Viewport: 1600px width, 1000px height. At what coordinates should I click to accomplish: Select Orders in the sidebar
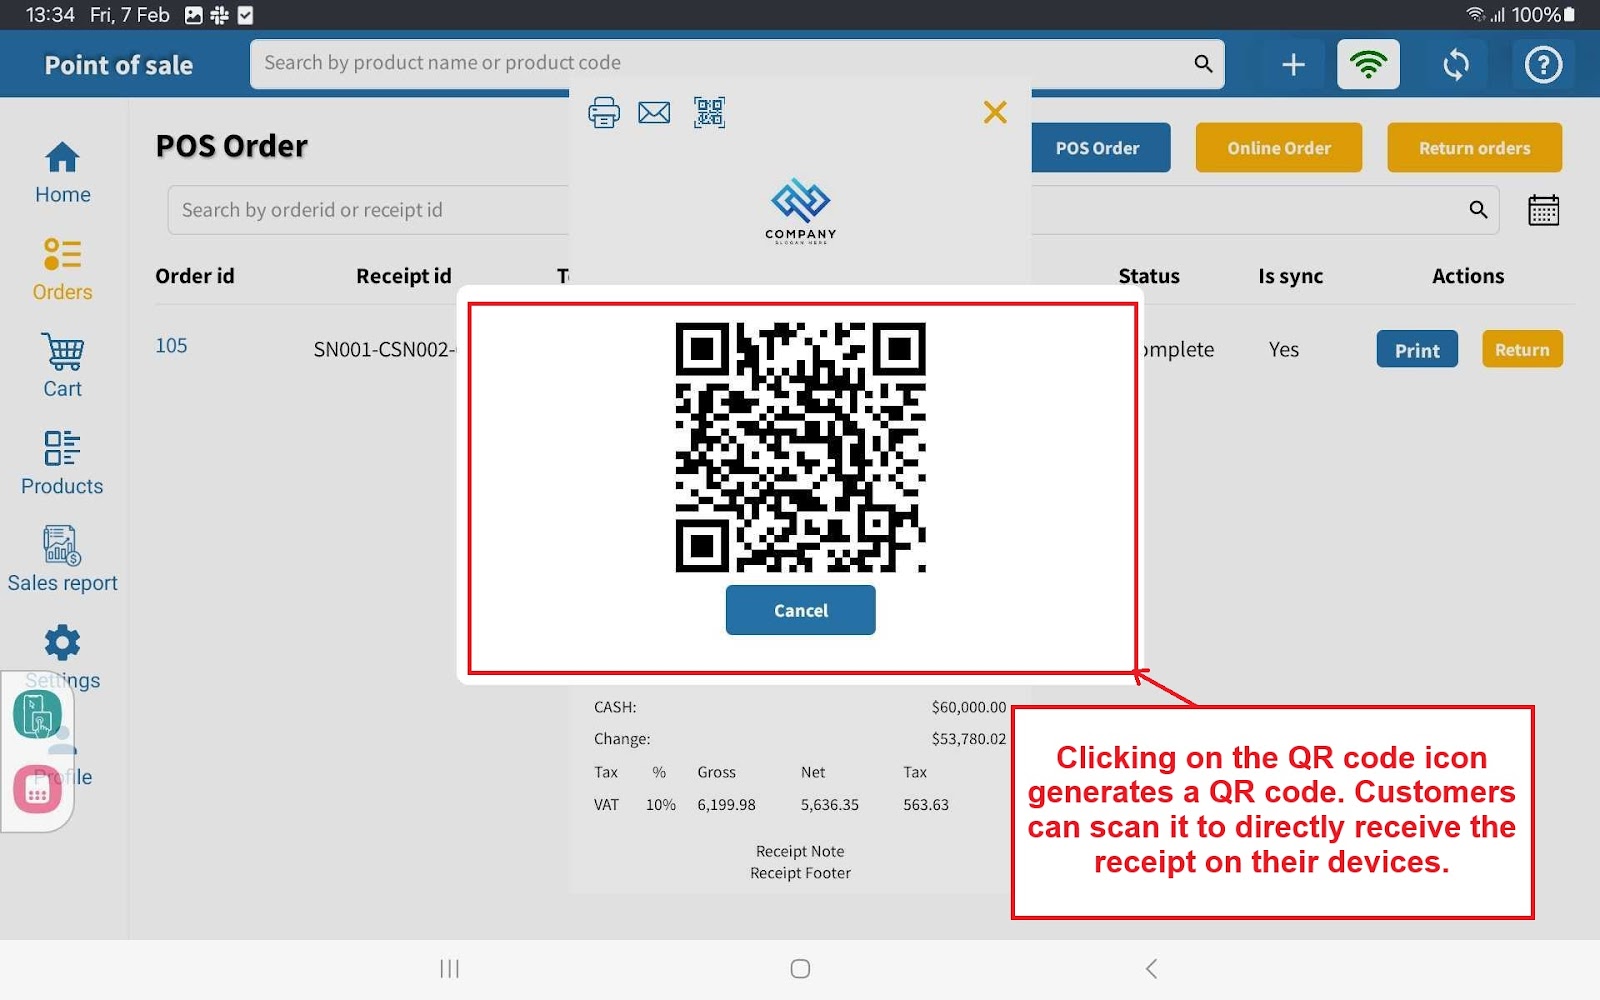62,270
